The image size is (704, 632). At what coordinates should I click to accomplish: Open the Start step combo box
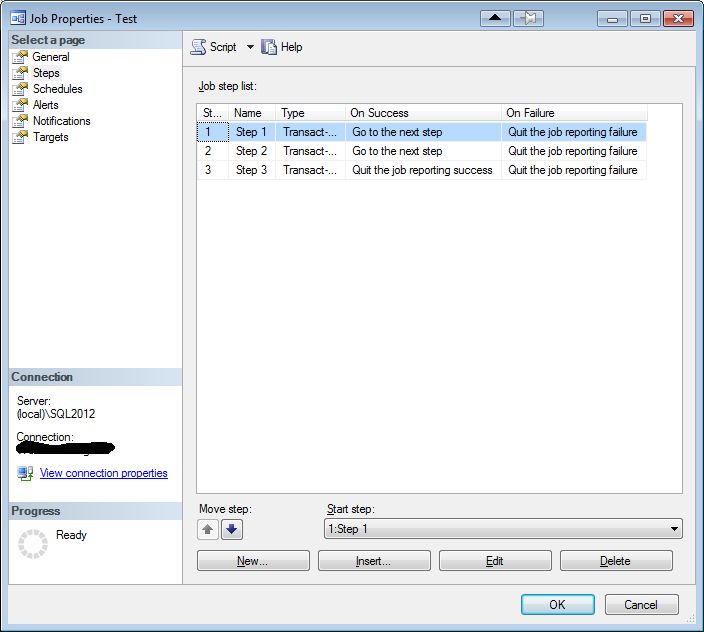click(x=503, y=529)
